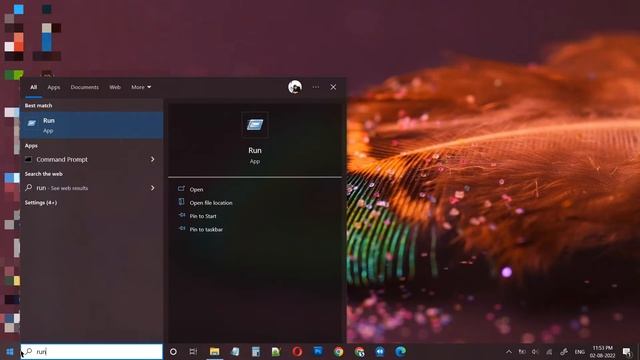The width and height of the screenshot is (640, 360).
Task: Open Microsoft Edge from the taskbar
Action: (x=400, y=351)
